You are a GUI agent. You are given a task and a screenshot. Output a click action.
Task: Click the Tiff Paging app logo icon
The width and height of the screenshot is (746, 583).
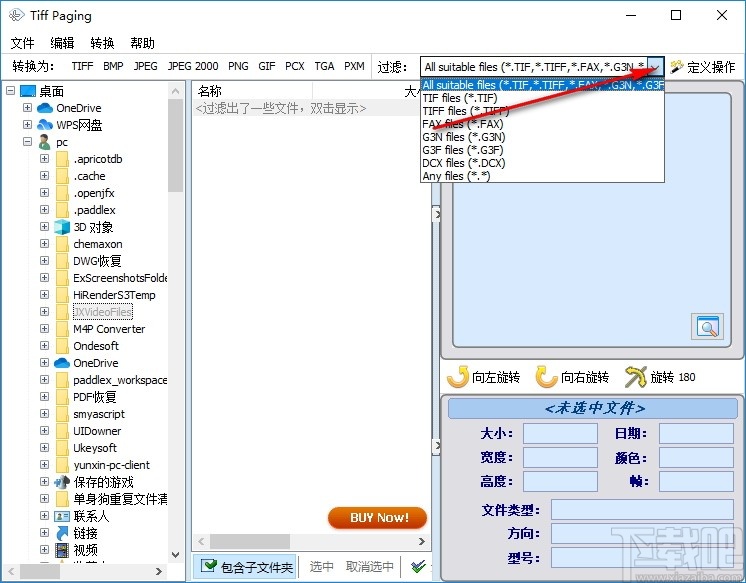click(16, 15)
